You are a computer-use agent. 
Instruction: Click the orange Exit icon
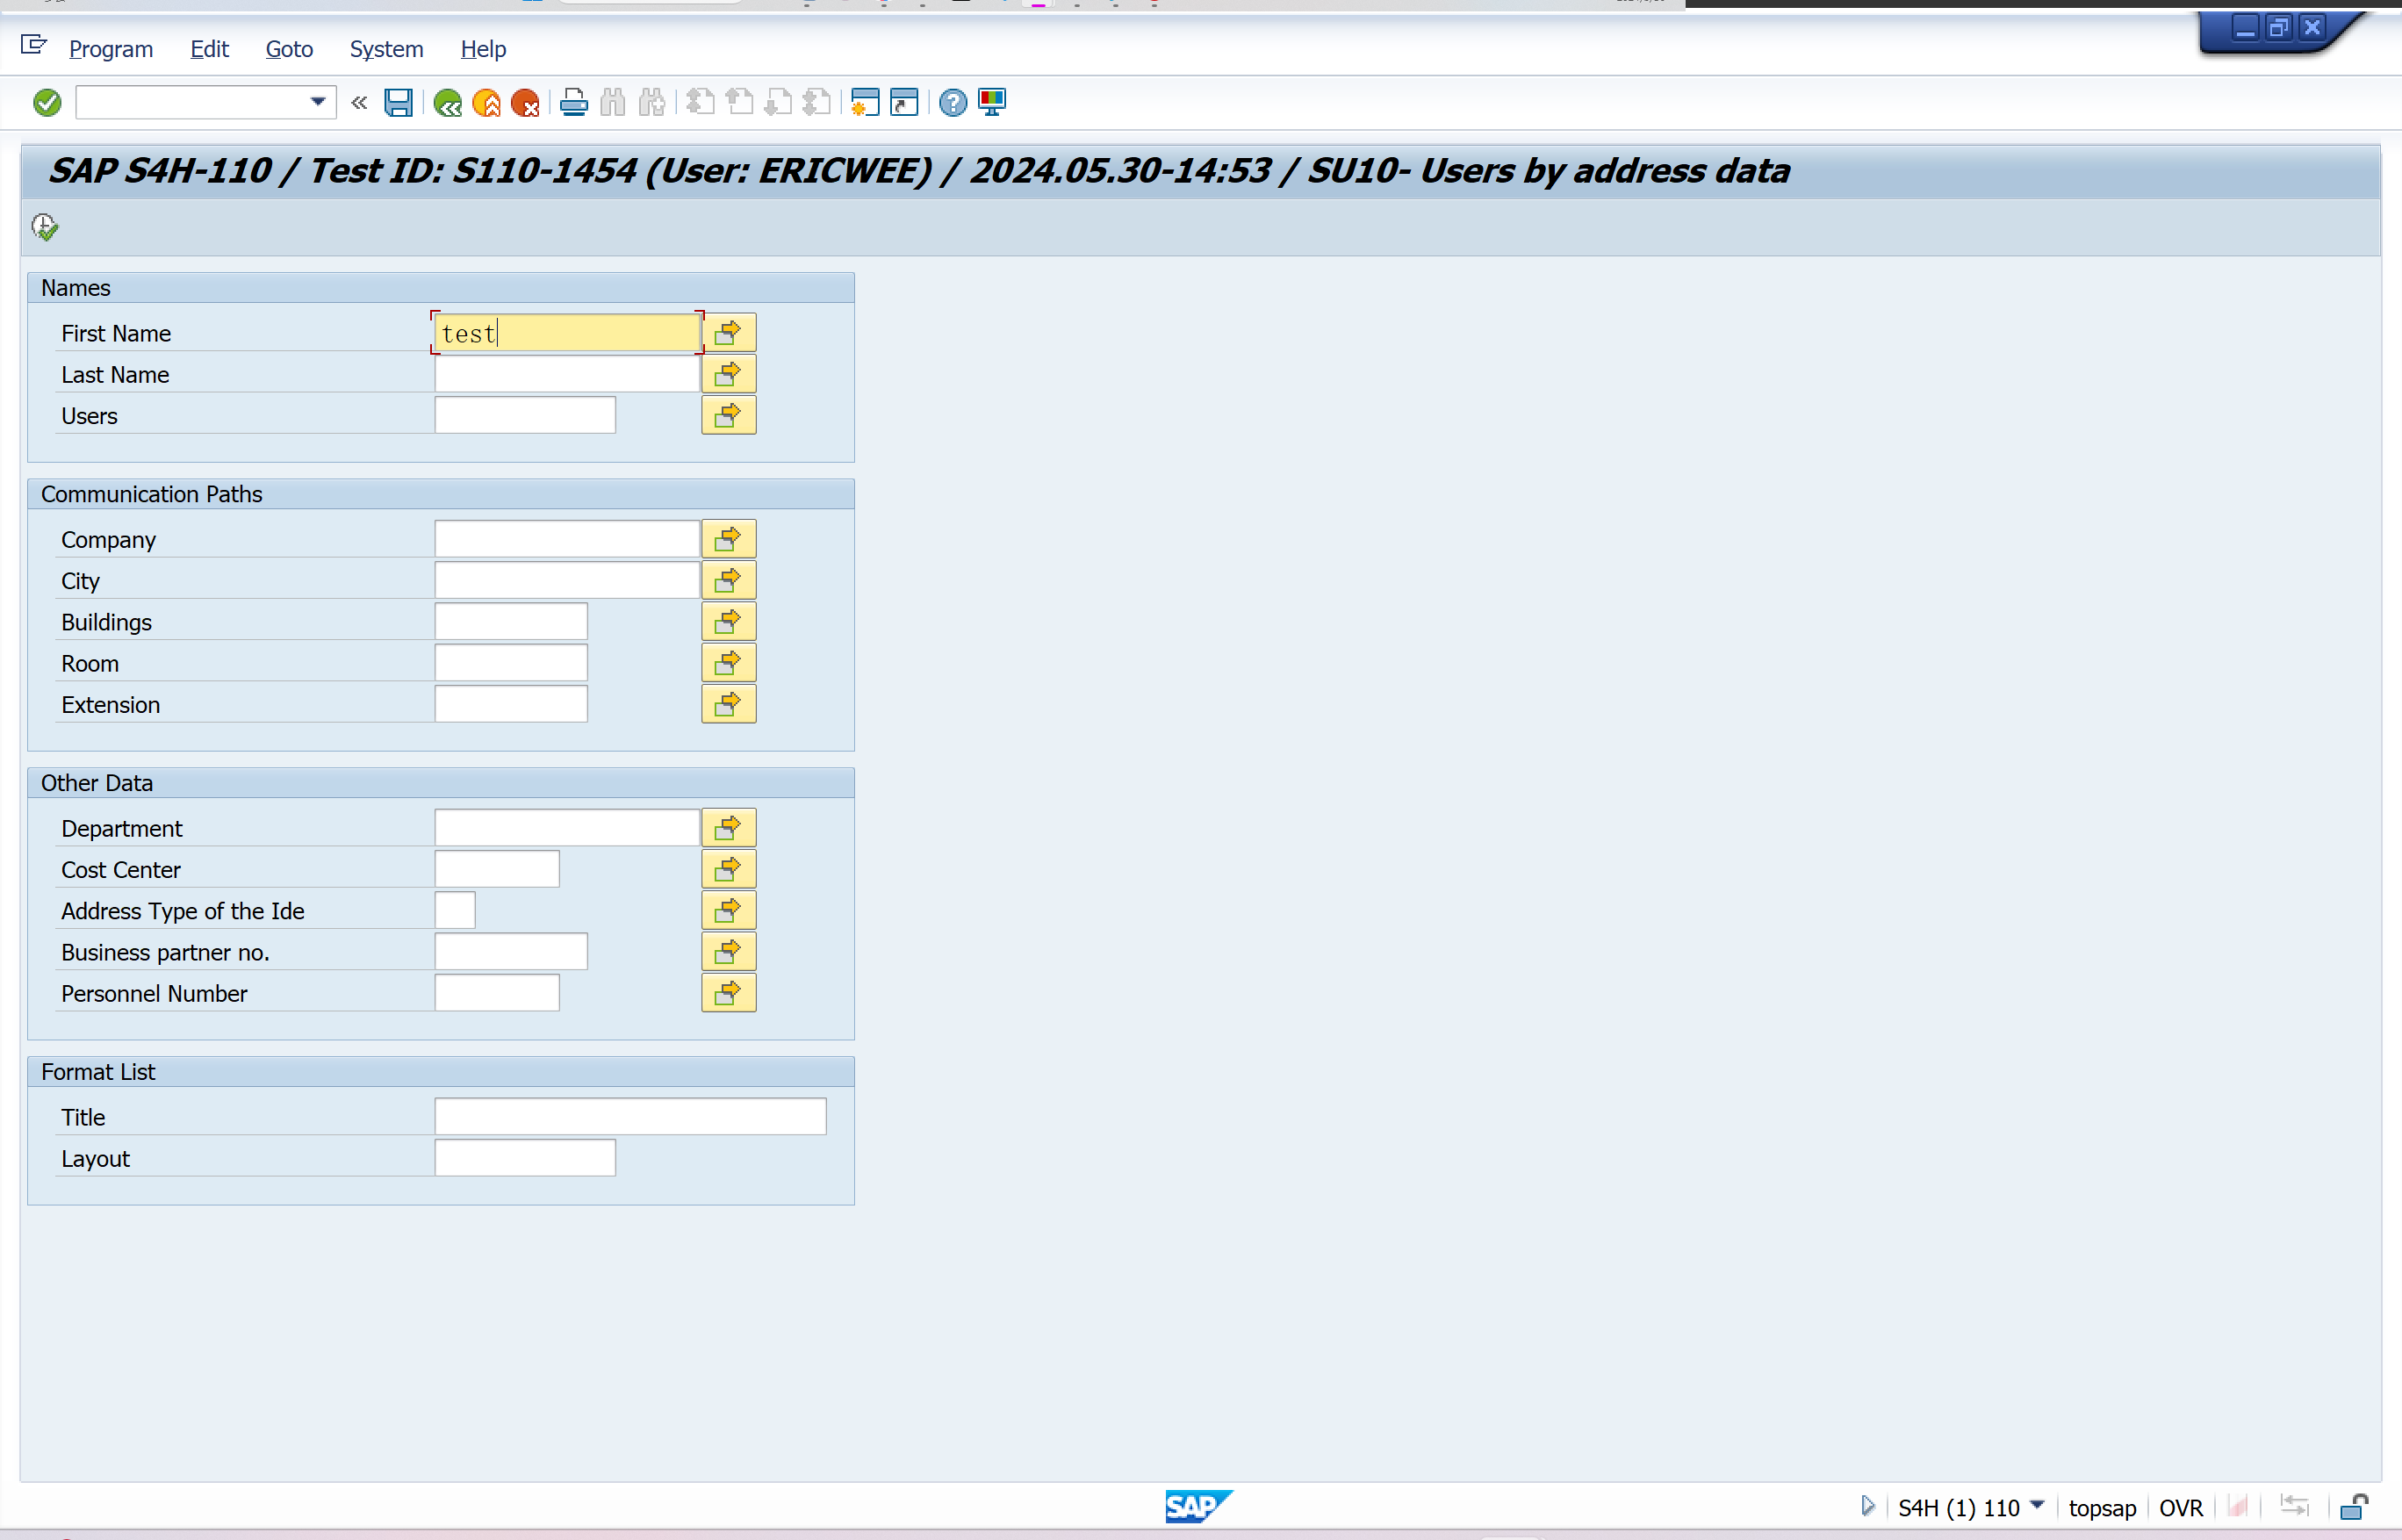(486, 102)
